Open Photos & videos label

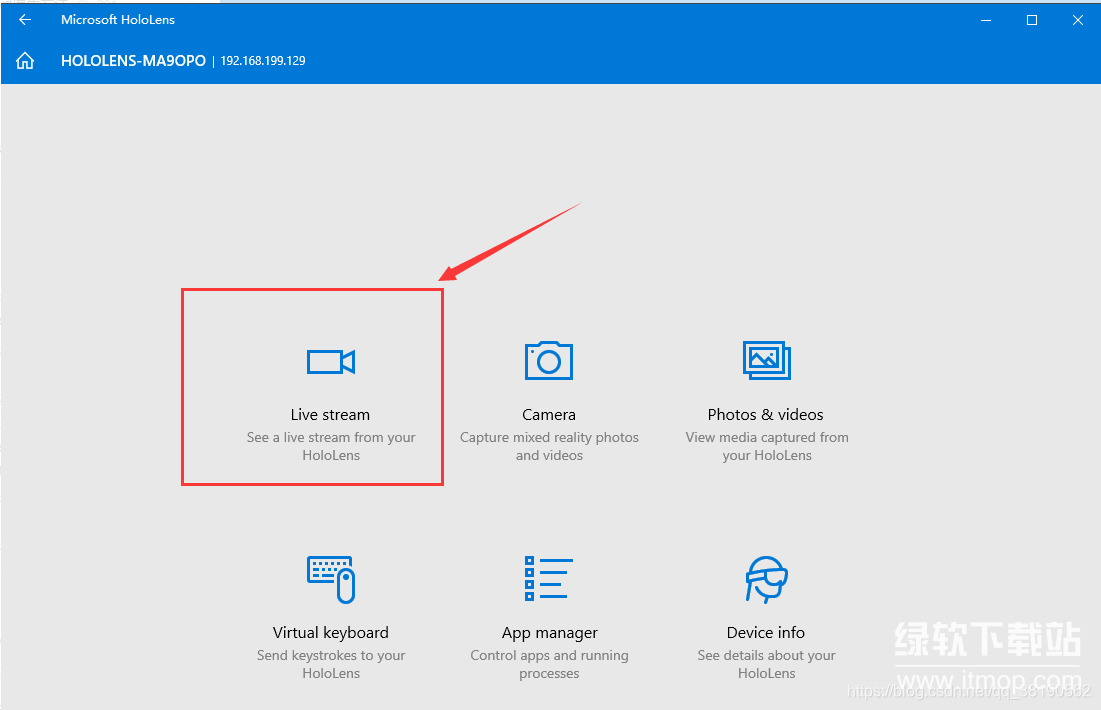coord(765,414)
